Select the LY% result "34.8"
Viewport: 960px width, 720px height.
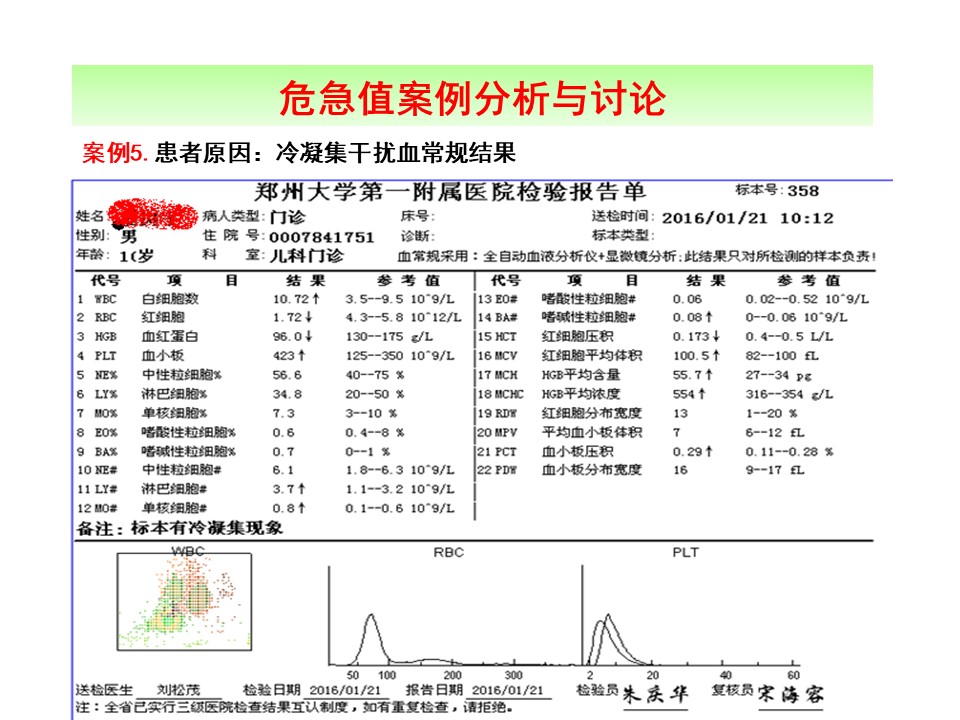click(x=287, y=394)
